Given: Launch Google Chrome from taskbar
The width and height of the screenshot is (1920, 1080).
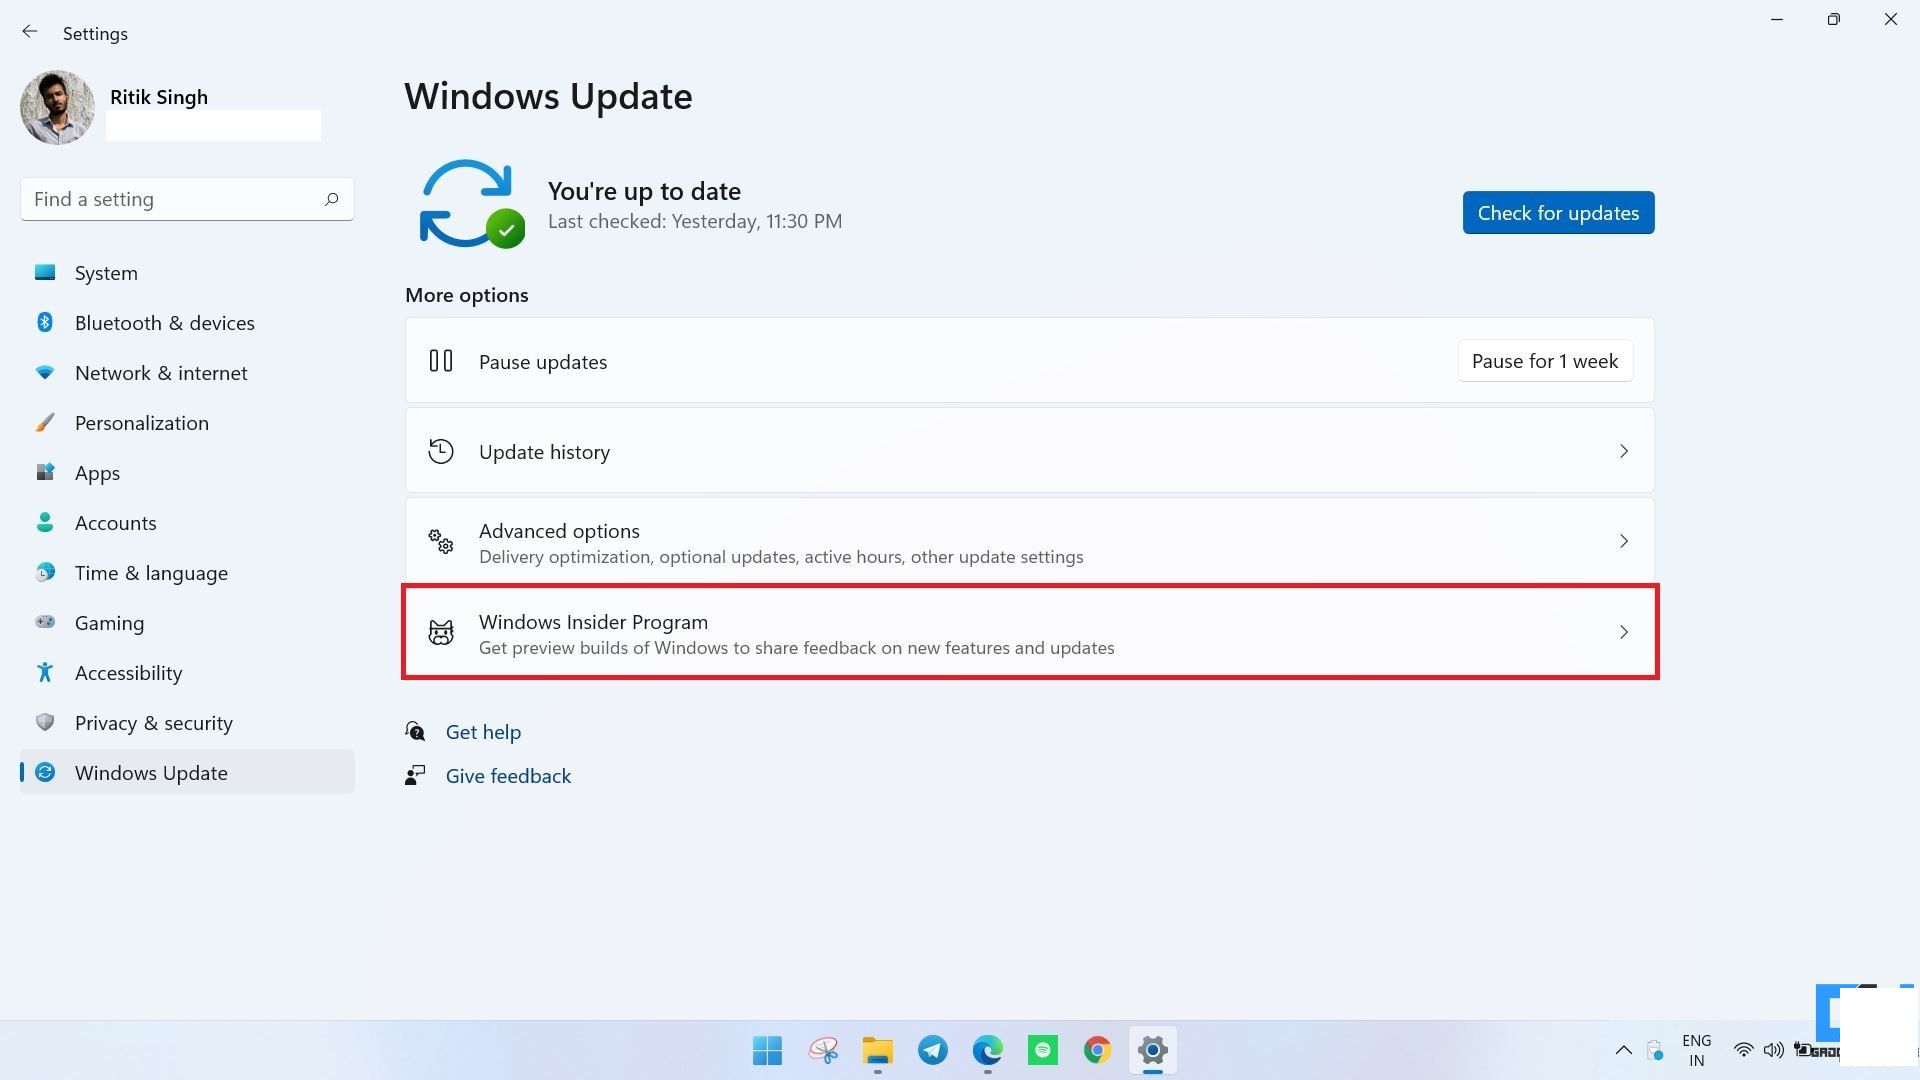Looking at the screenshot, I should pos(1096,1050).
